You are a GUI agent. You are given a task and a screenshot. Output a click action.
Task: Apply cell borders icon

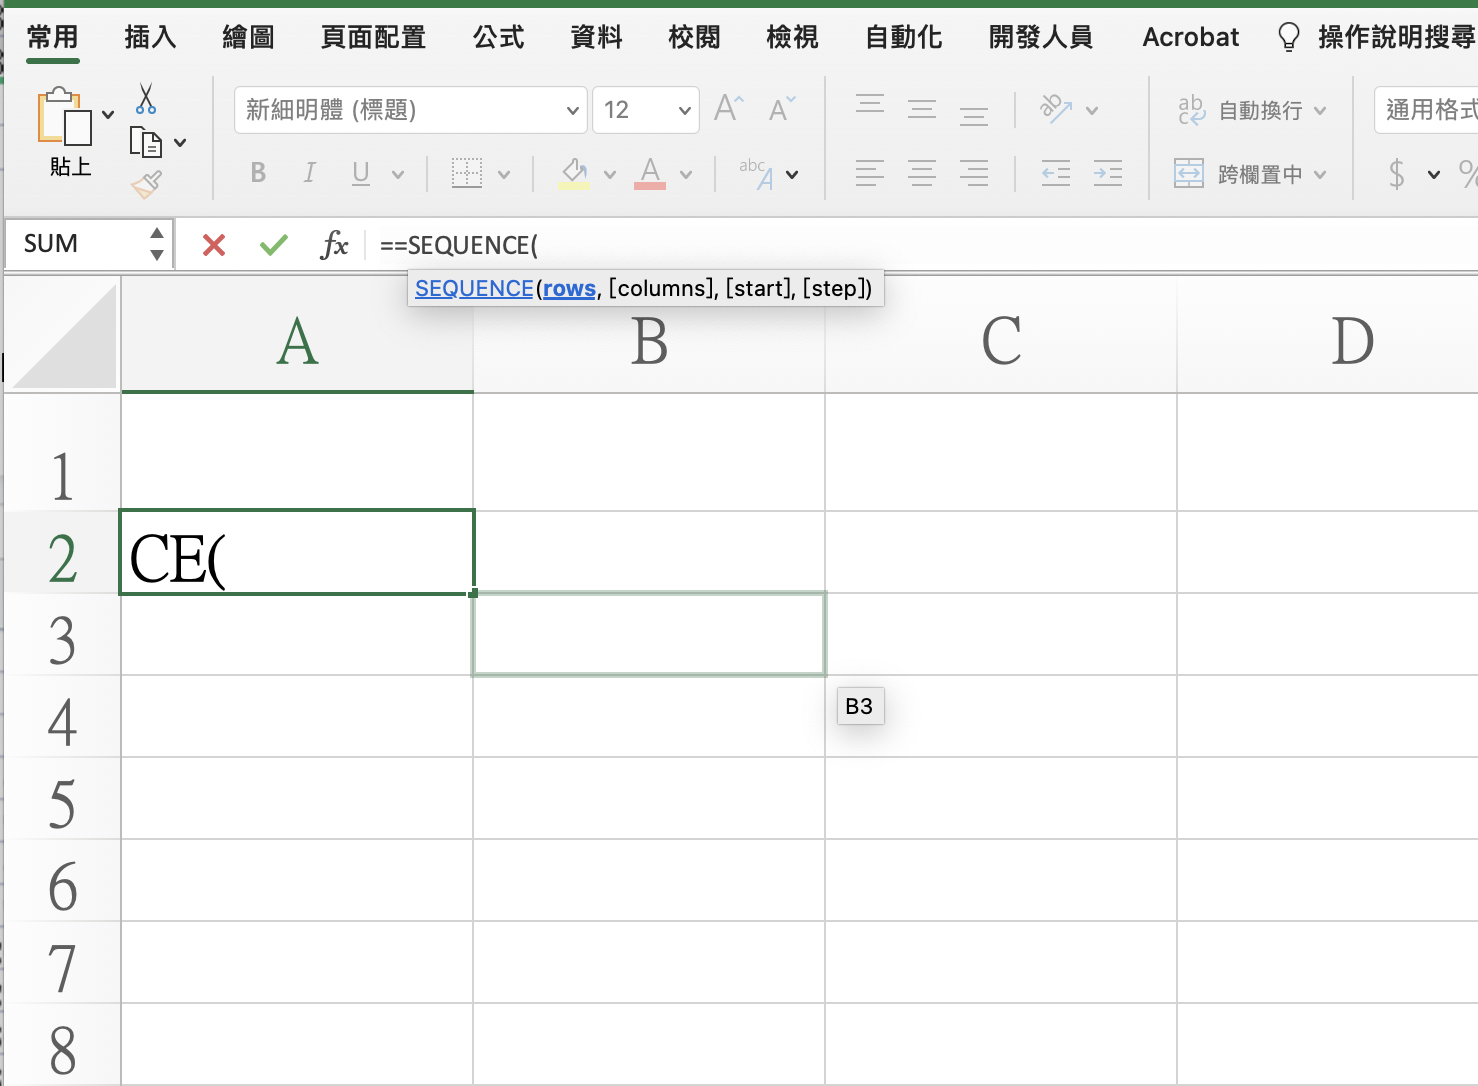[467, 173]
